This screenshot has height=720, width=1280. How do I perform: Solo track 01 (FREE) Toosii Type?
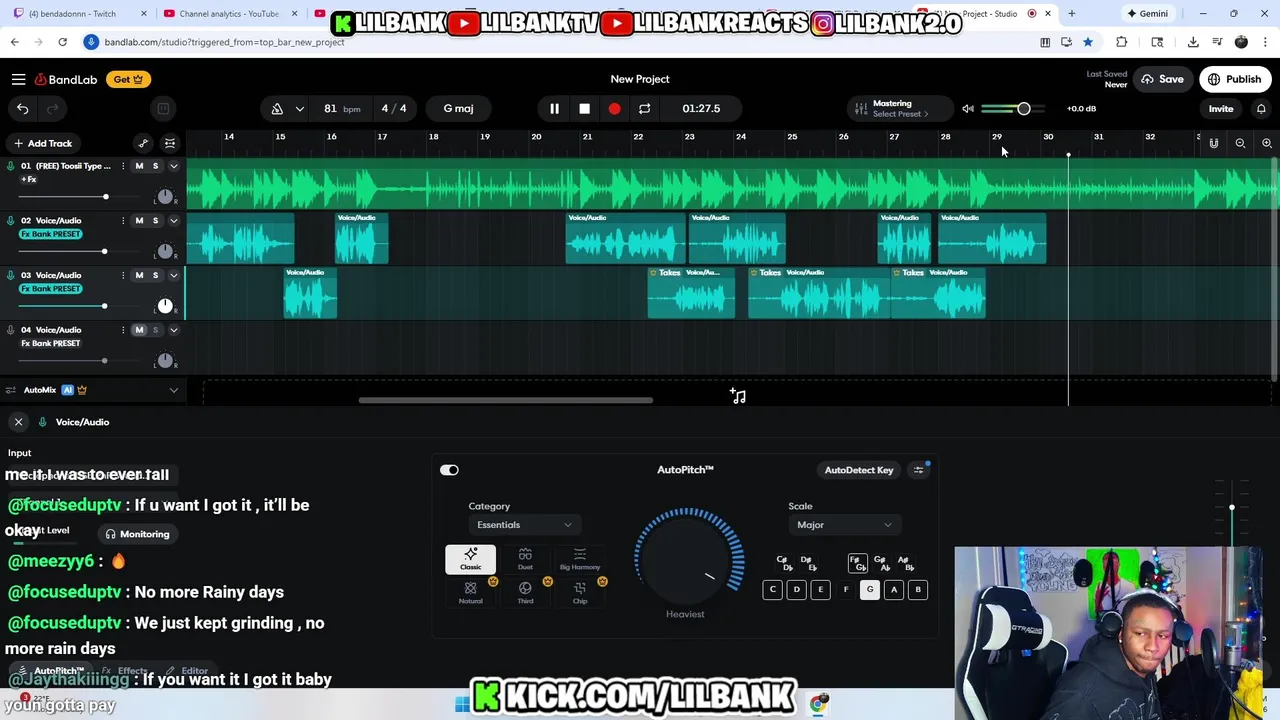click(x=155, y=166)
